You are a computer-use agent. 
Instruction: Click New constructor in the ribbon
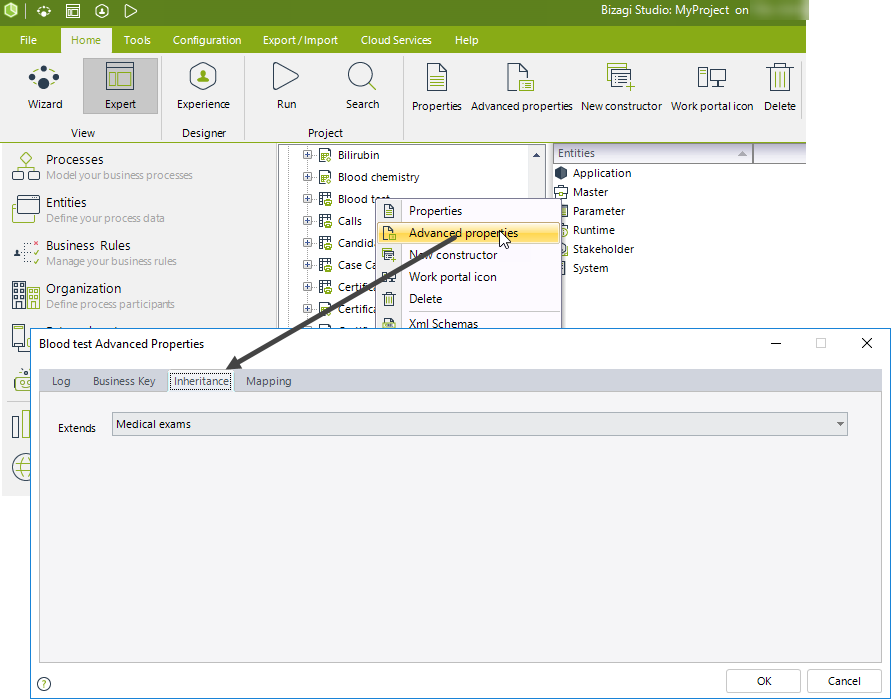621,87
